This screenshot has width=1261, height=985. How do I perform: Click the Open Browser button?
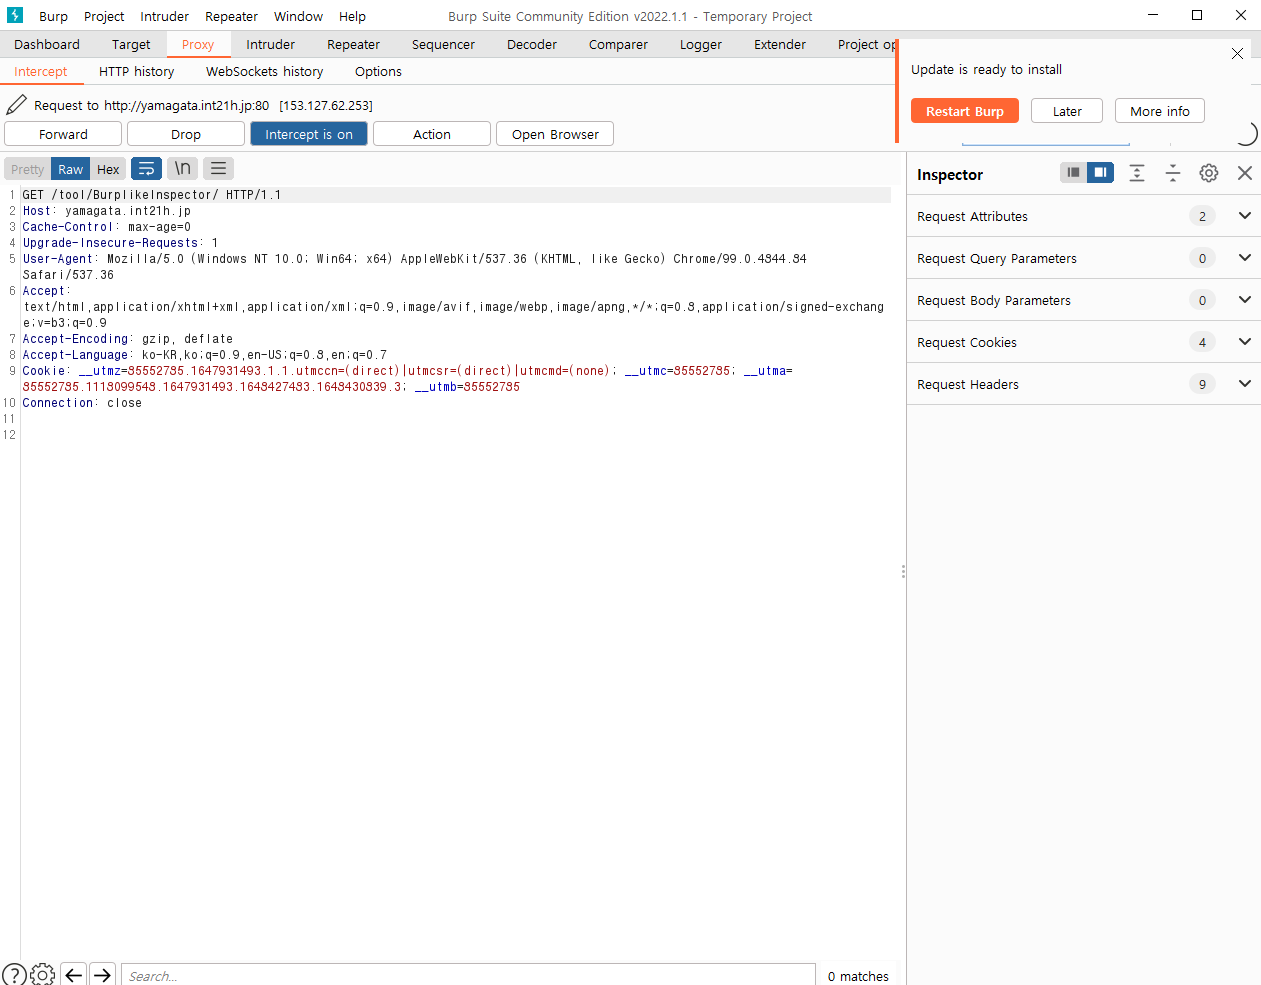(x=555, y=134)
